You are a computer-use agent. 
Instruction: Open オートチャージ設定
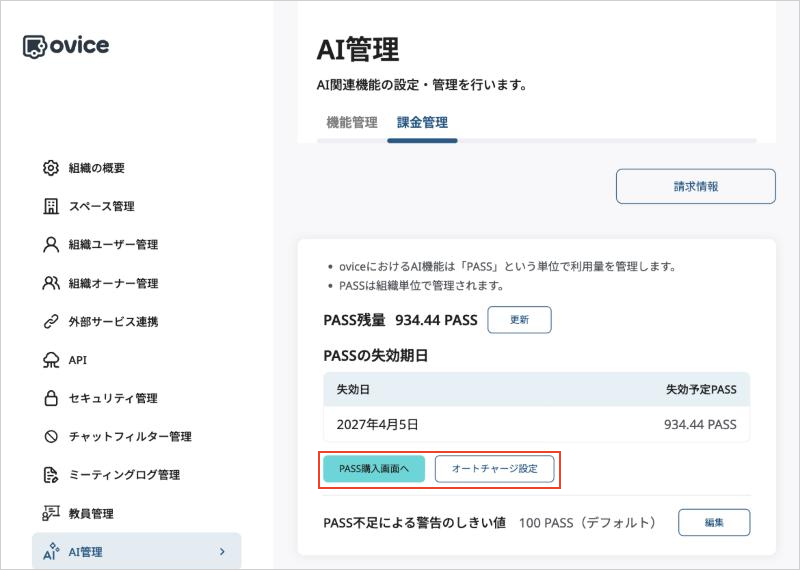(494, 468)
